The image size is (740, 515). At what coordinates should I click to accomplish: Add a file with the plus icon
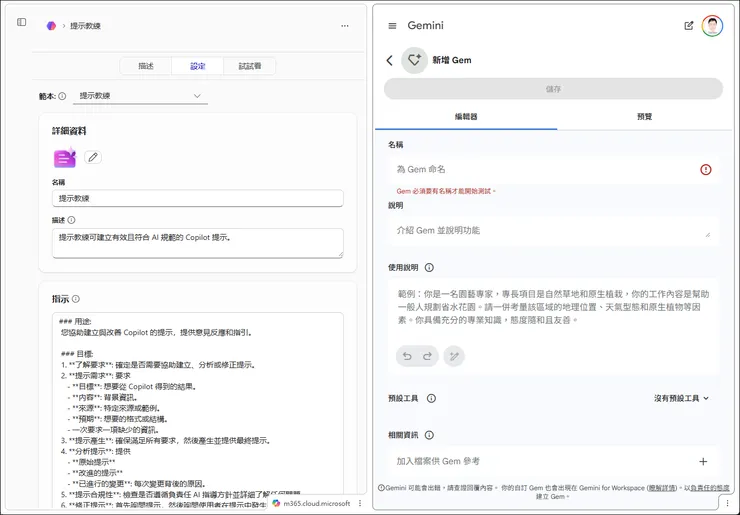[x=703, y=462]
